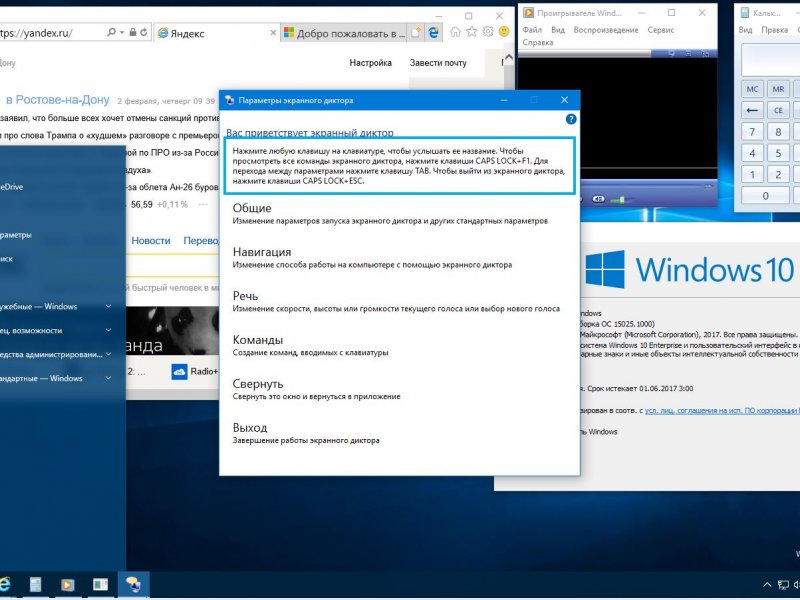The height and width of the screenshot is (600, 800).
Task: Click the smiley feedback icon in Internet Explorer
Action: pyautogui.click(x=504, y=32)
